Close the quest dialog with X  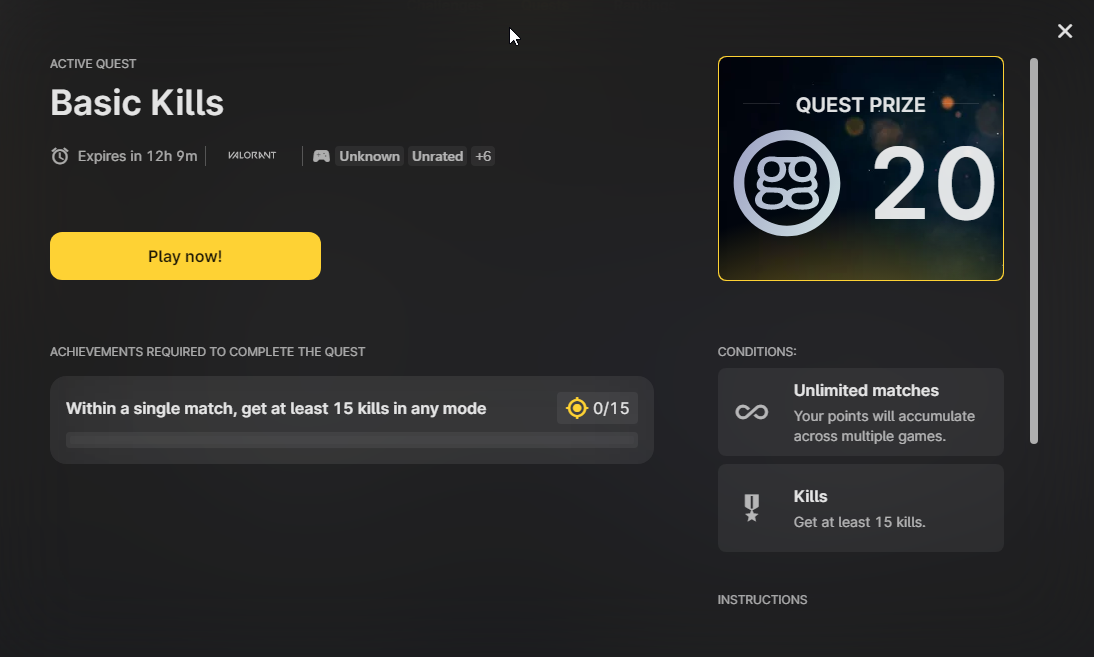pyautogui.click(x=1065, y=31)
